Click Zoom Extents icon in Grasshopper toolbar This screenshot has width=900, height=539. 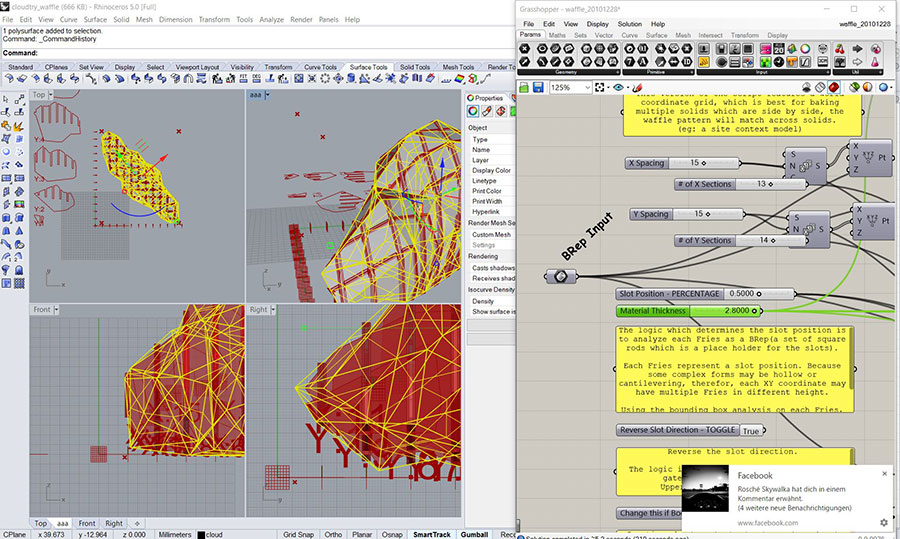coord(599,87)
